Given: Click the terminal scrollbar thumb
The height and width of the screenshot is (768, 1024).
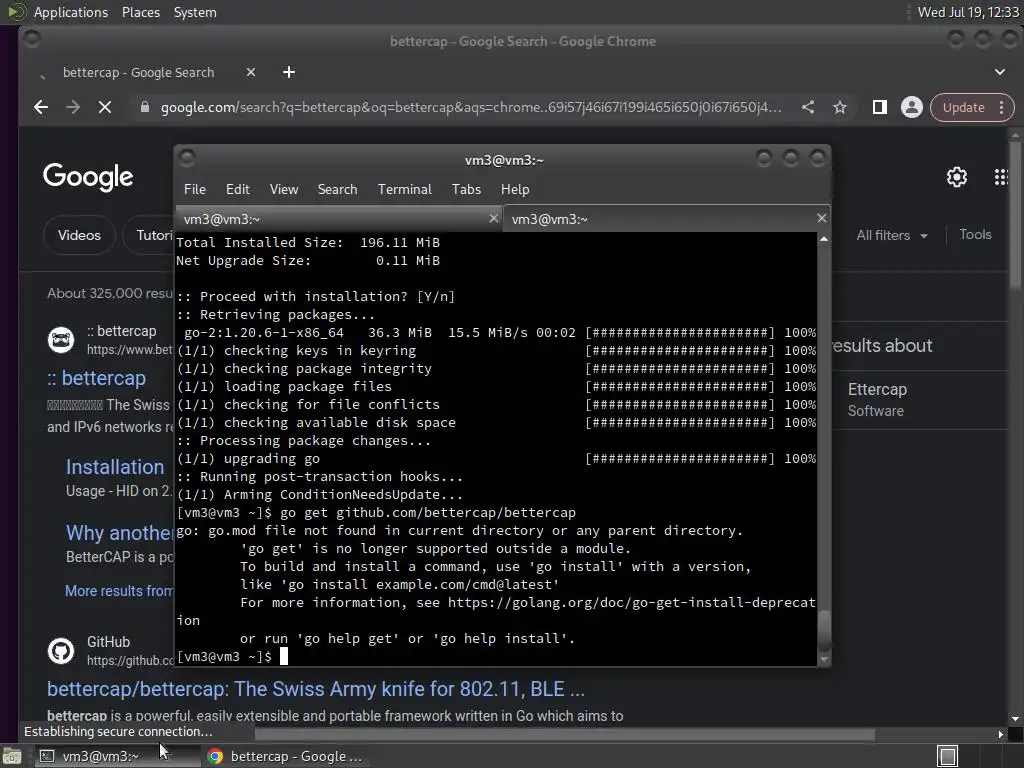Looking at the screenshot, I should click(x=824, y=630).
